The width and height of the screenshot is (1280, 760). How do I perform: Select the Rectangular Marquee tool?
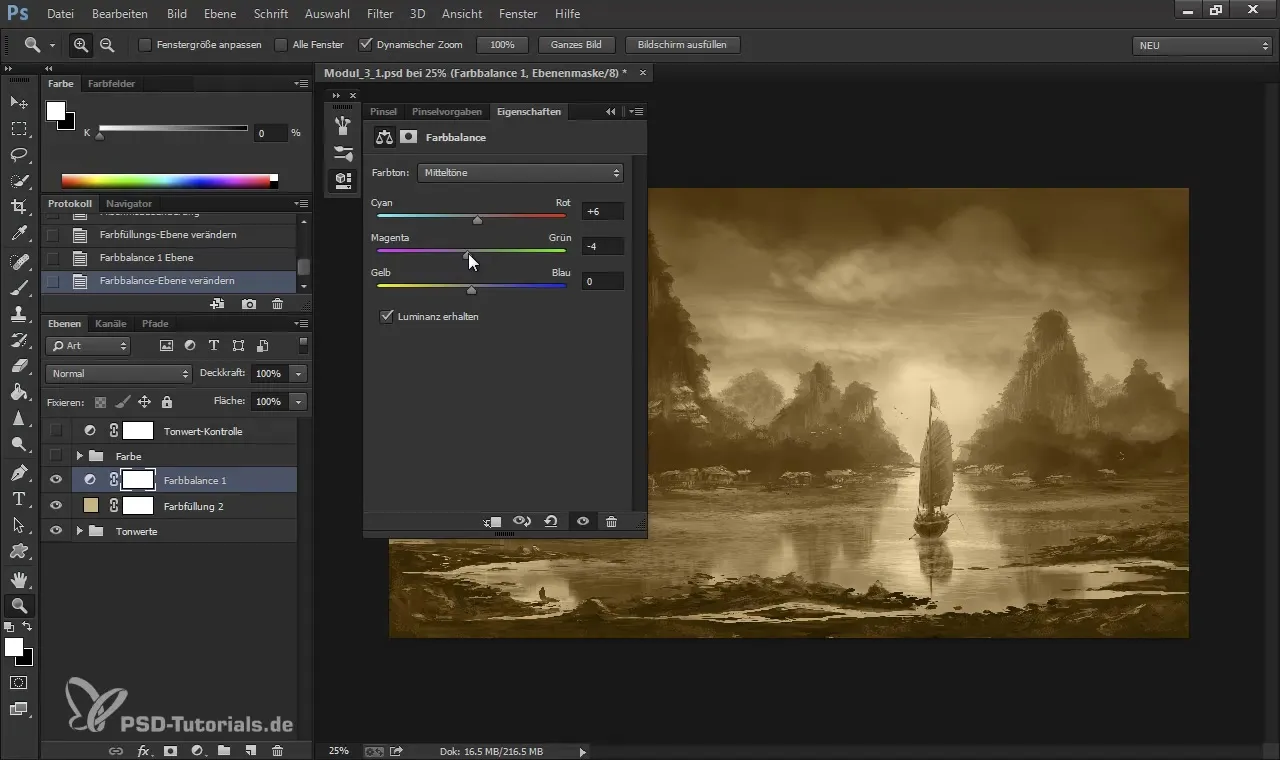tap(19, 129)
